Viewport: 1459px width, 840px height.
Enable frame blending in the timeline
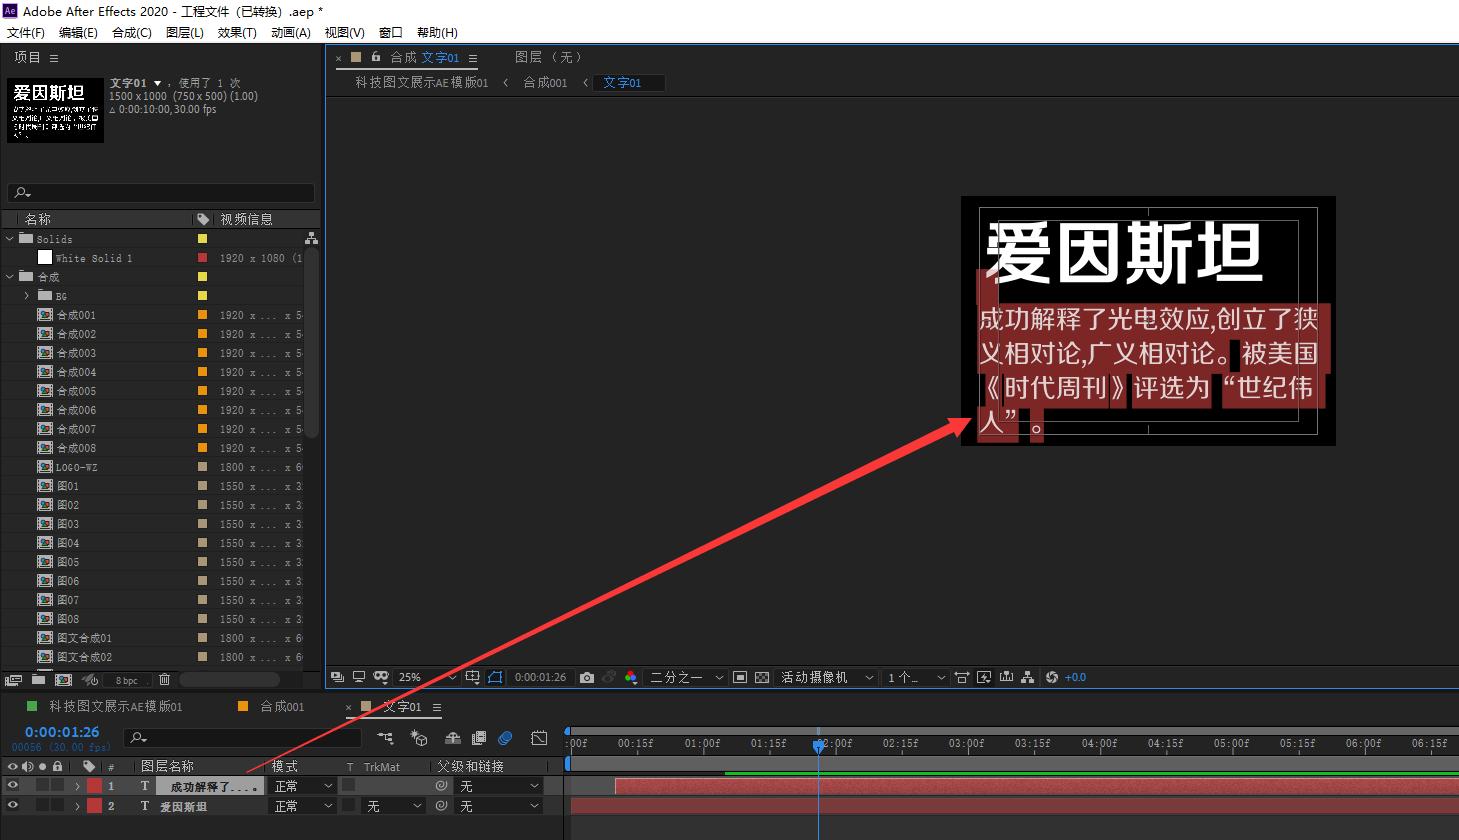point(479,738)
